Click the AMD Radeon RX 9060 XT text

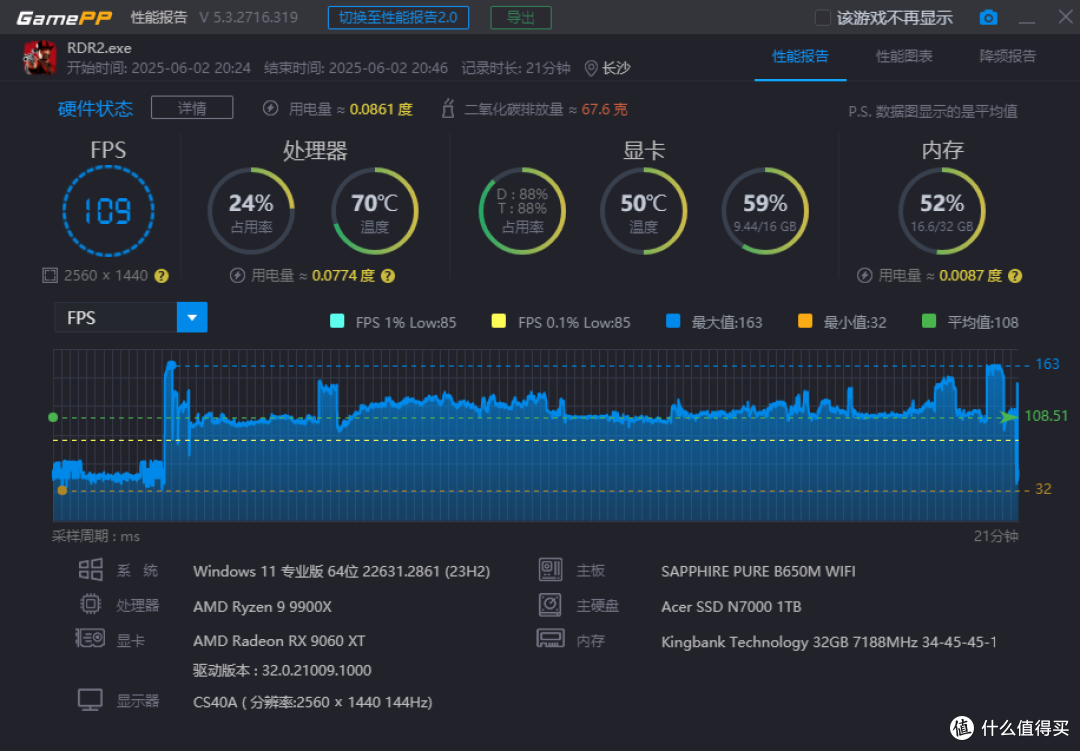[279, 641]
